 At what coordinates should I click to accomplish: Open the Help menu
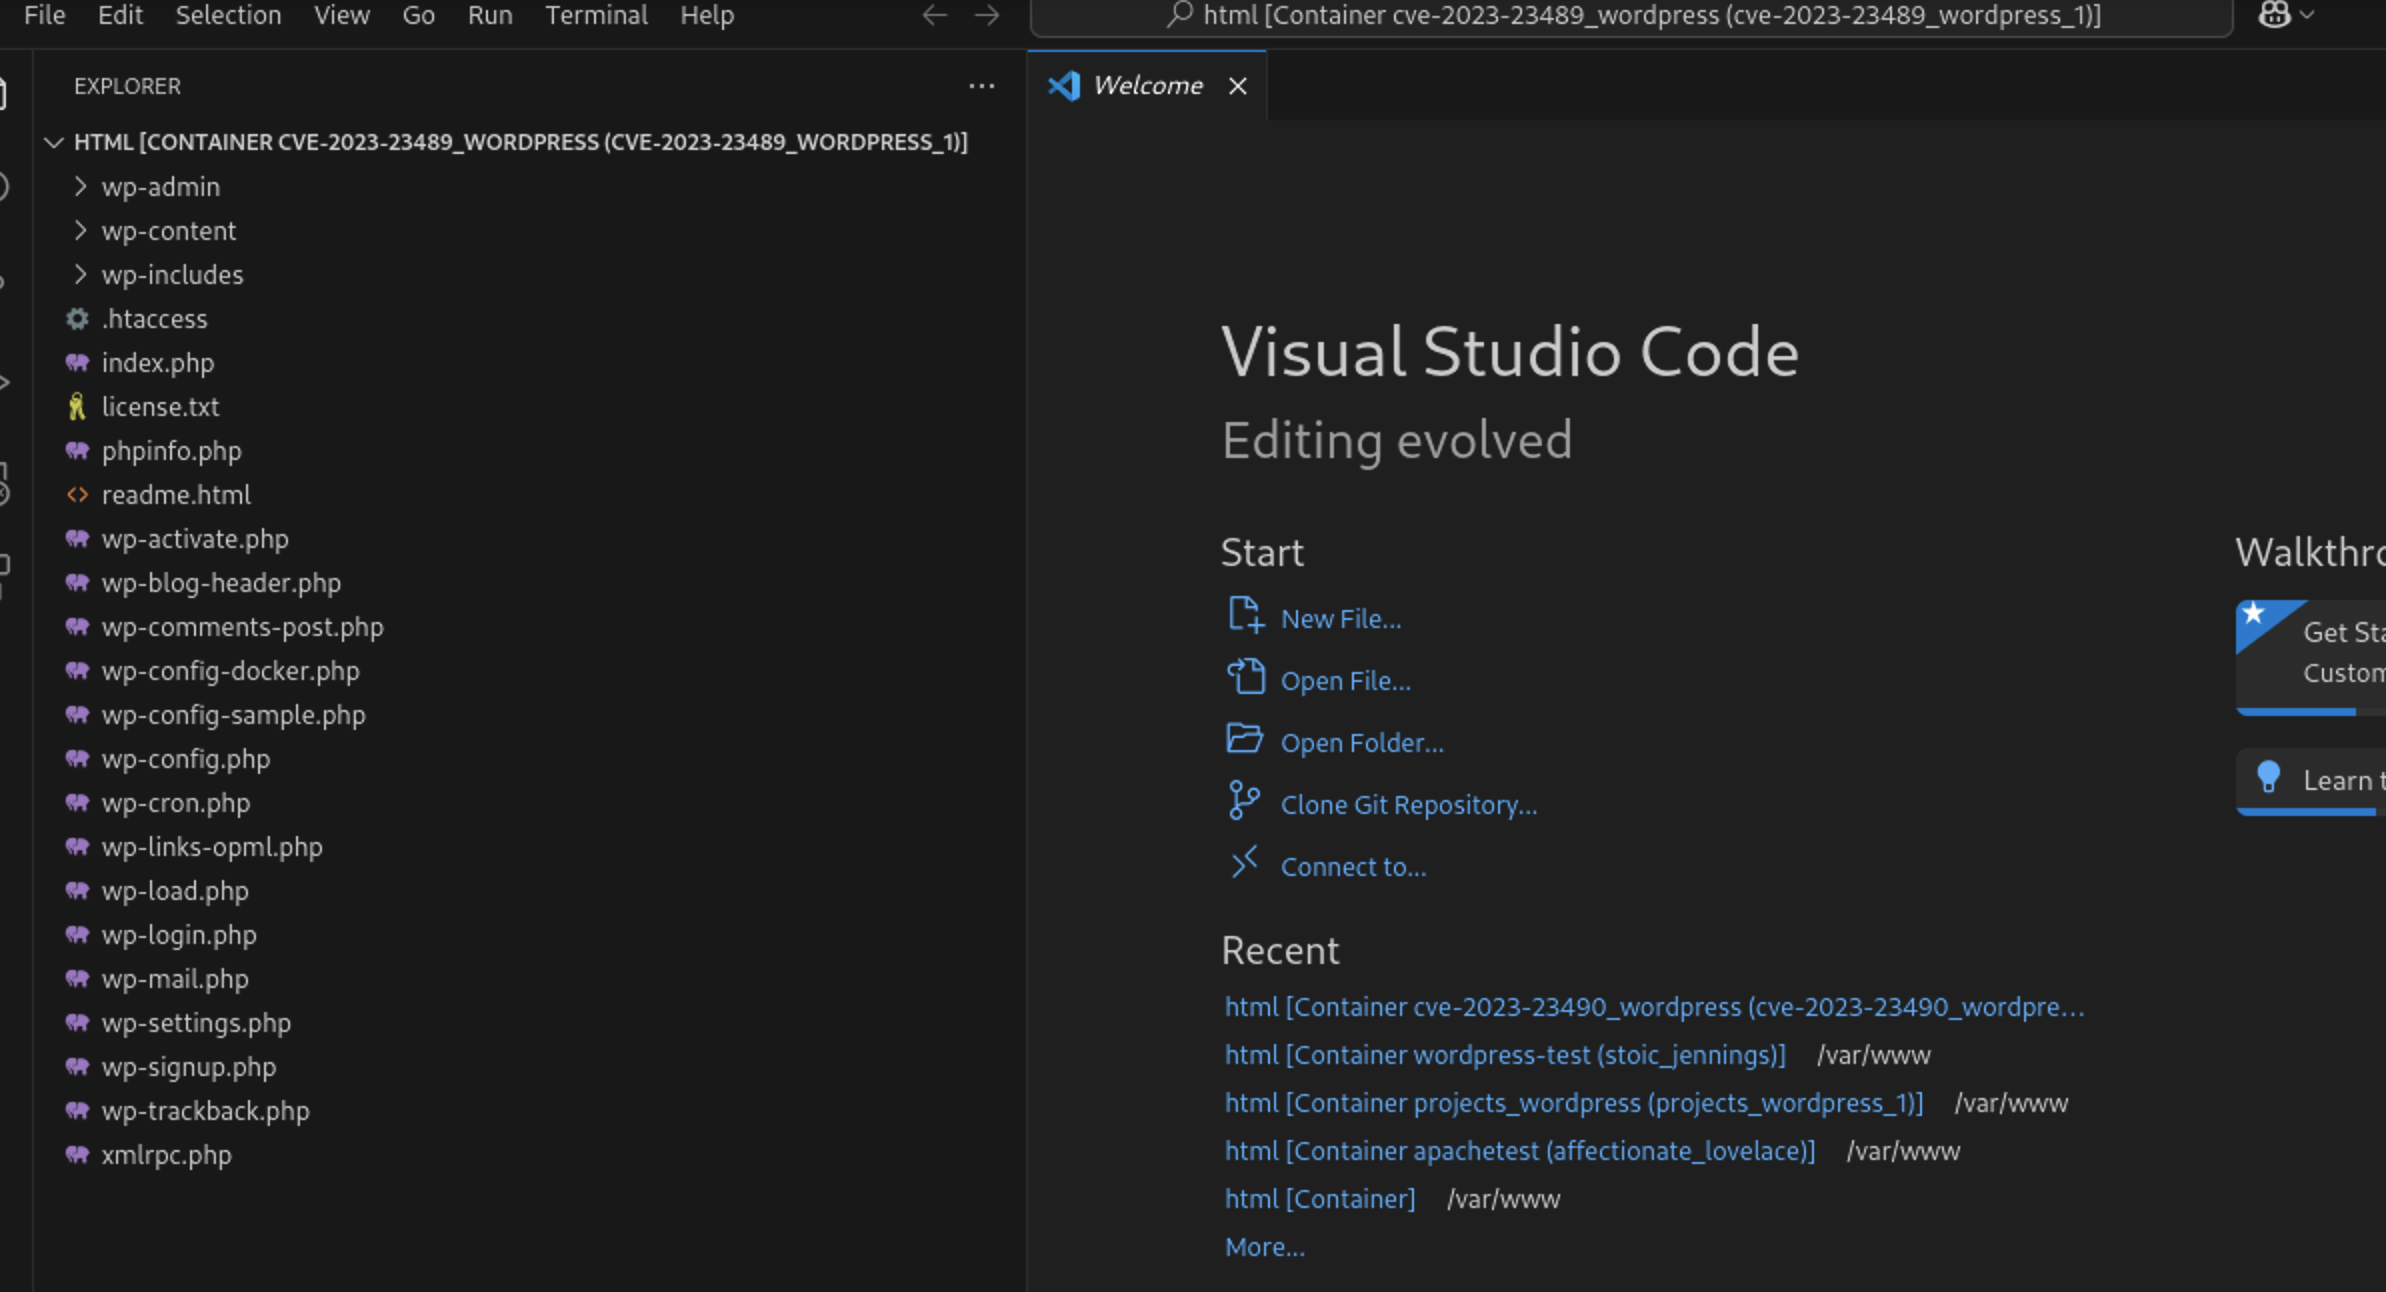pyautogui.click(x=707, y=16)
